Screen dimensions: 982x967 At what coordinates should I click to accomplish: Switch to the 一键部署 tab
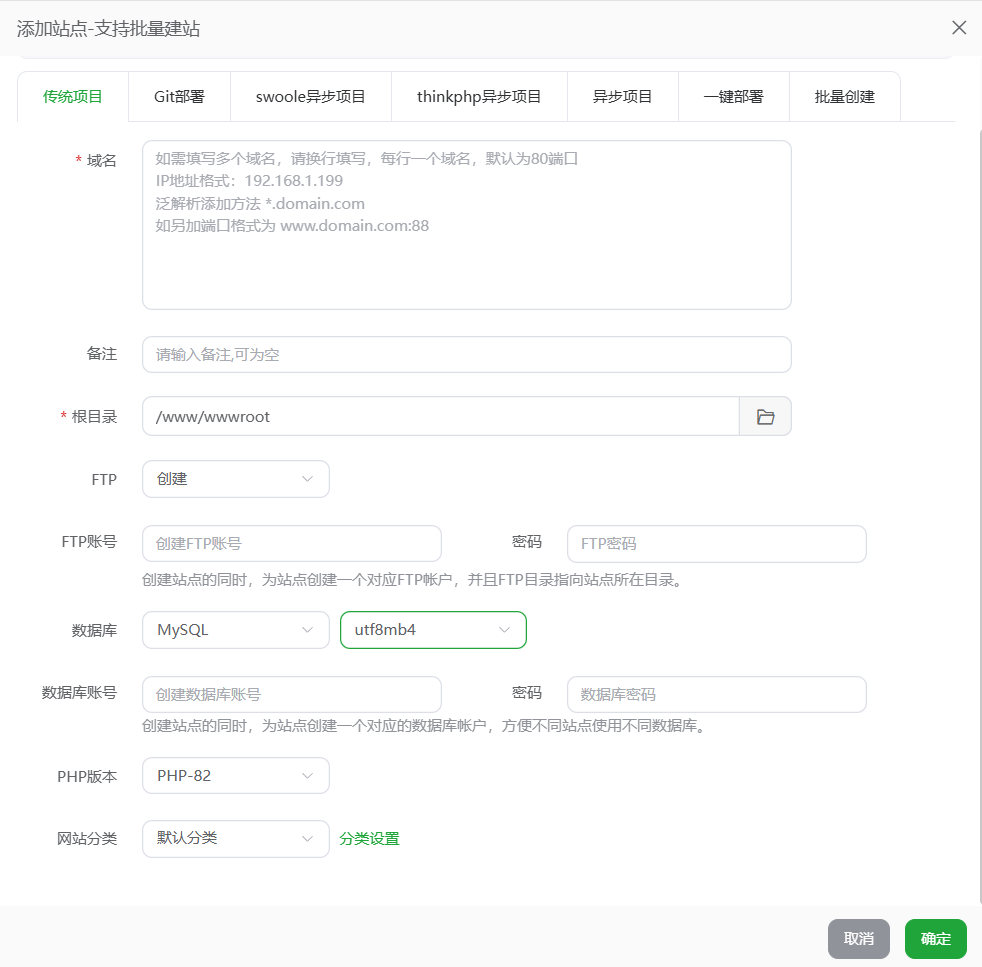(733, 97)
